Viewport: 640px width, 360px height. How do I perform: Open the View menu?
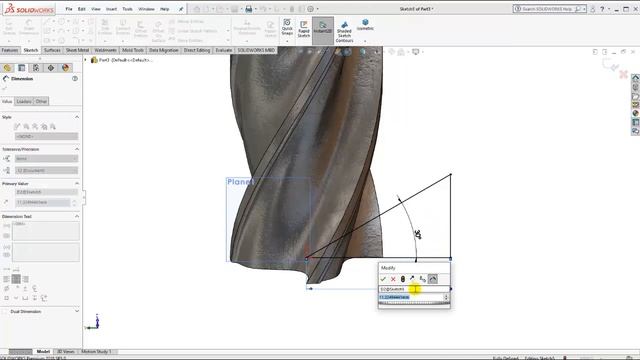coord(96,9)
